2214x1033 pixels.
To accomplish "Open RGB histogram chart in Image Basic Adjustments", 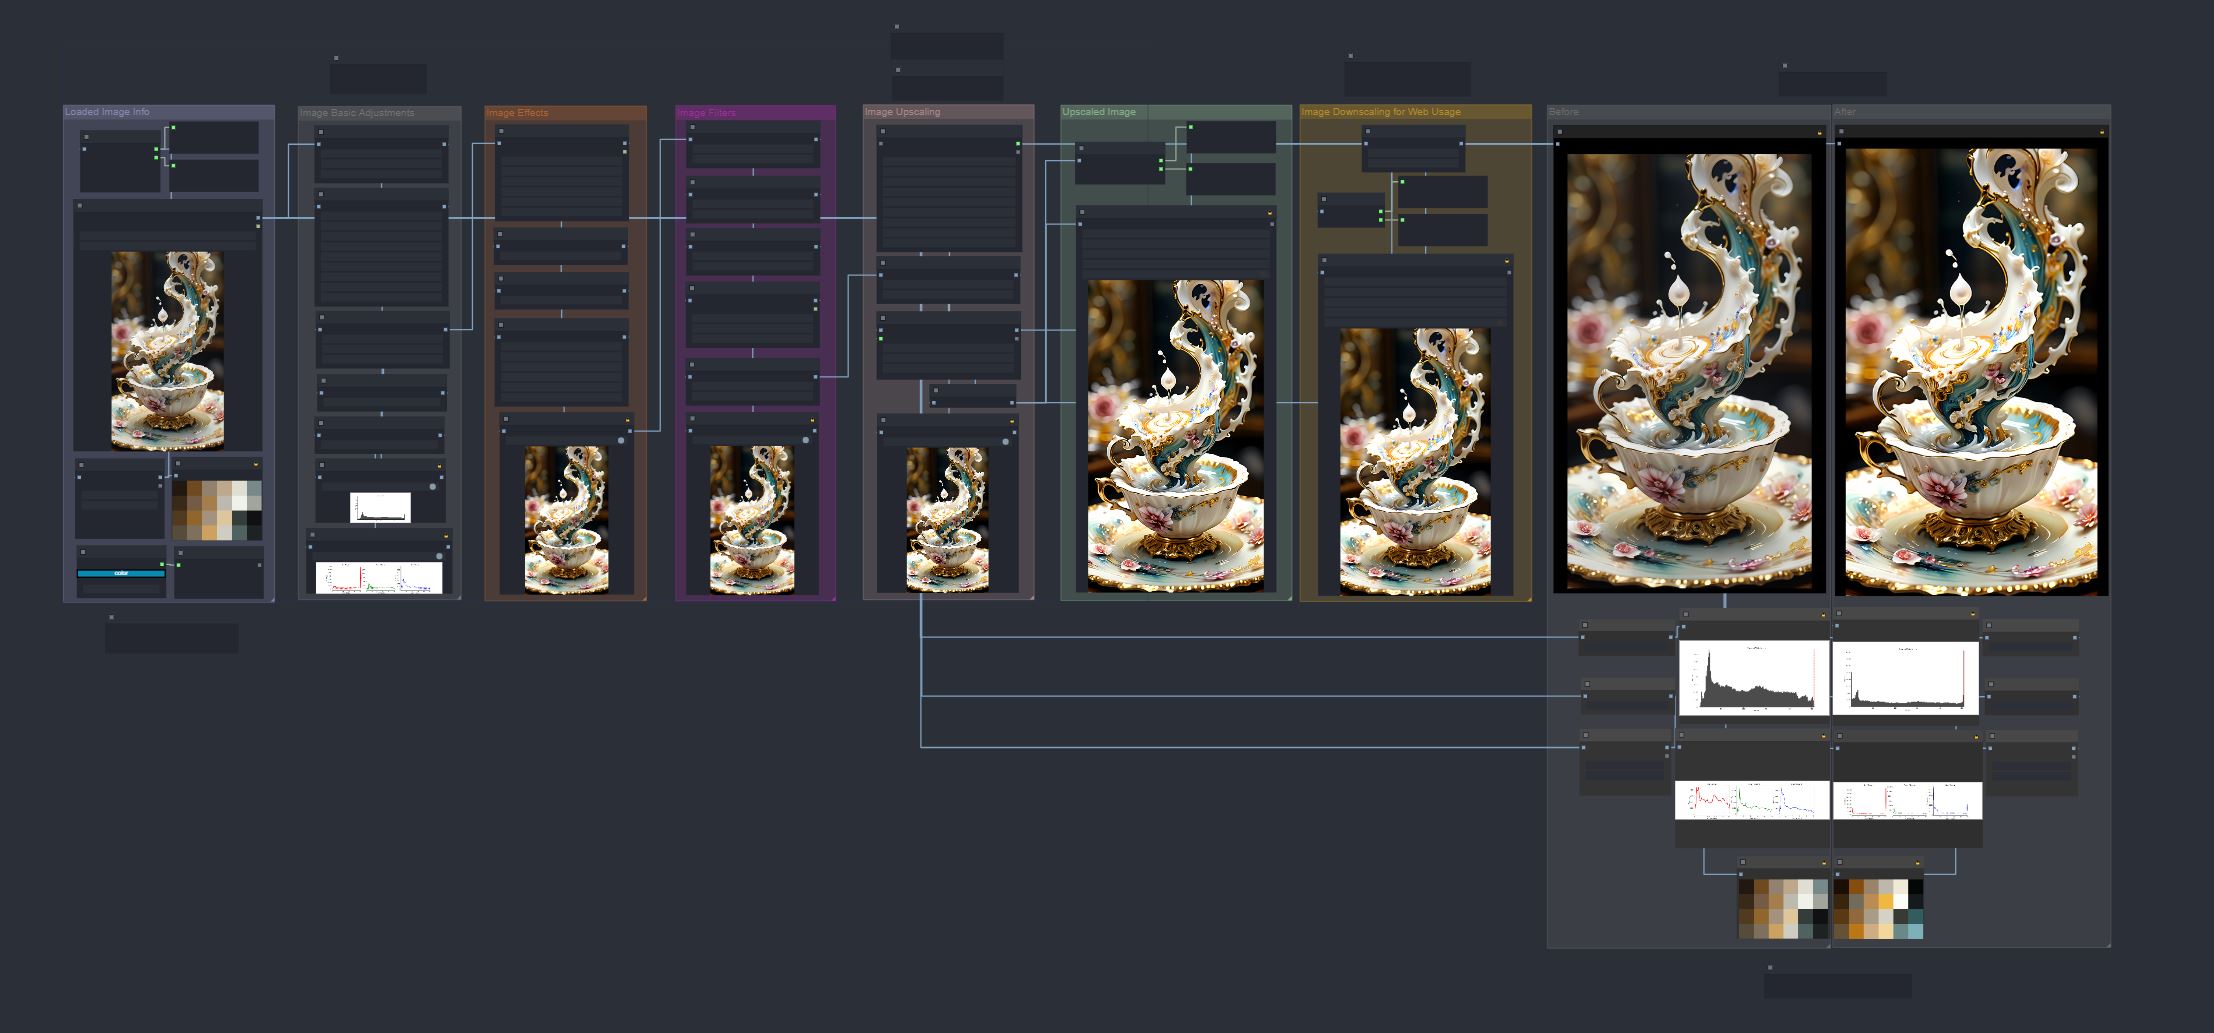I will coord(379,578).
